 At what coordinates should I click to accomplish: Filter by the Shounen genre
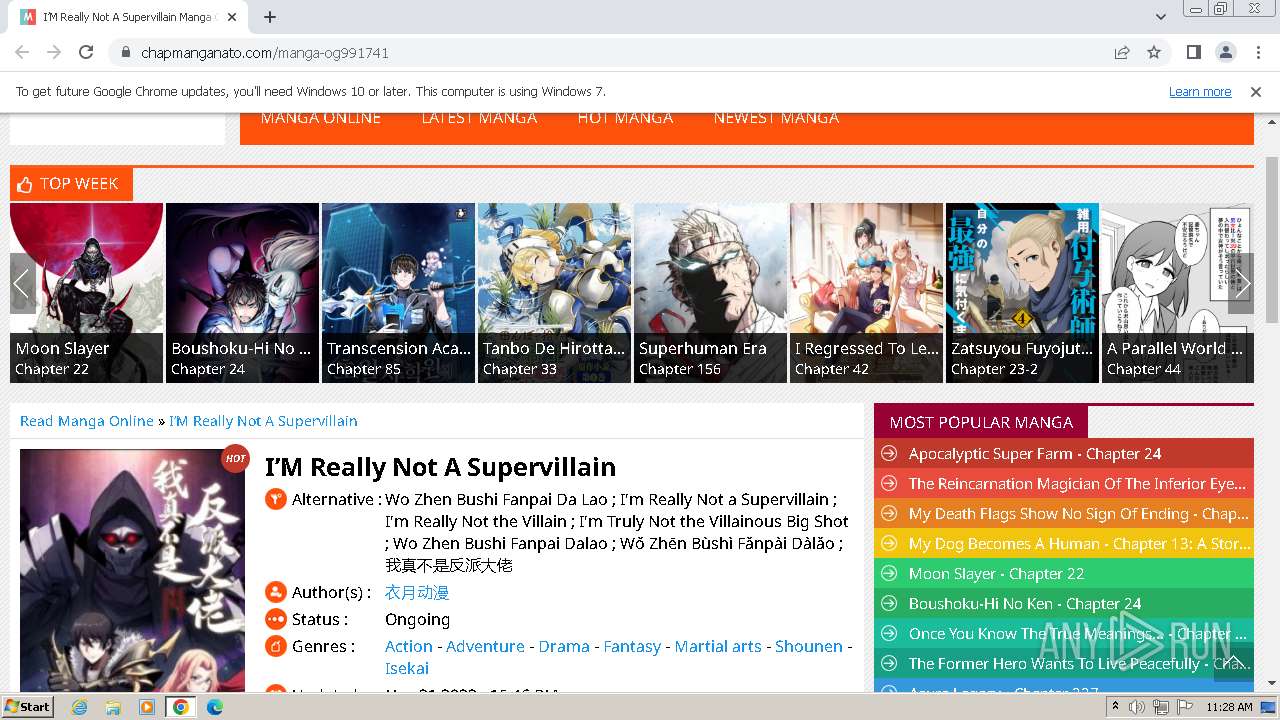(809, 647)
